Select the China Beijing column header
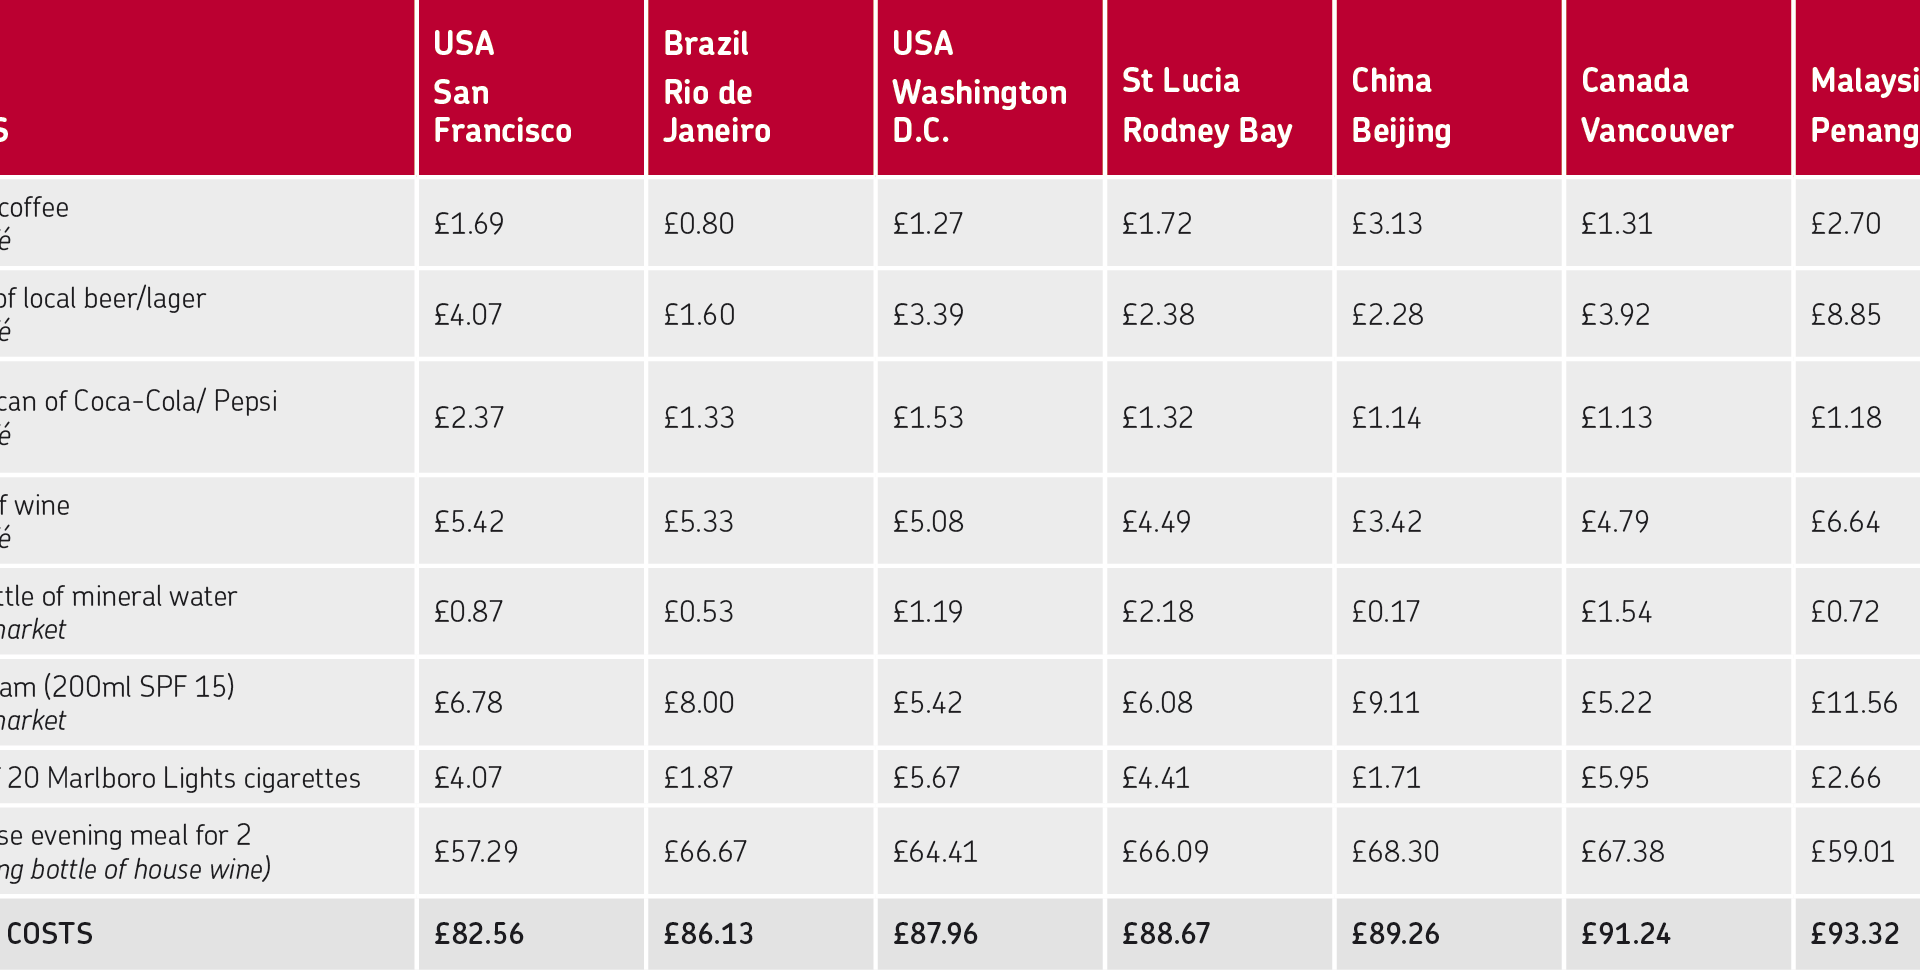Viewport: 1920px width, 975px height. (1449, 87)
